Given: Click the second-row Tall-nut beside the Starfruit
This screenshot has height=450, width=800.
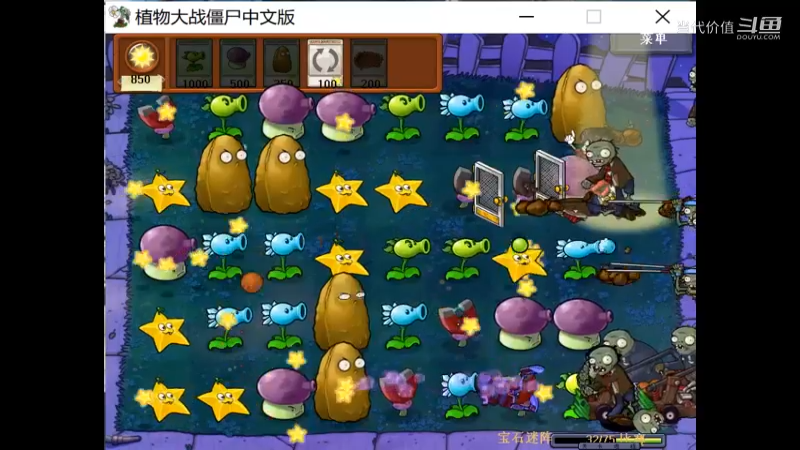Looking at the screenshot, I should pyautogui.click(x=283, y=174).
